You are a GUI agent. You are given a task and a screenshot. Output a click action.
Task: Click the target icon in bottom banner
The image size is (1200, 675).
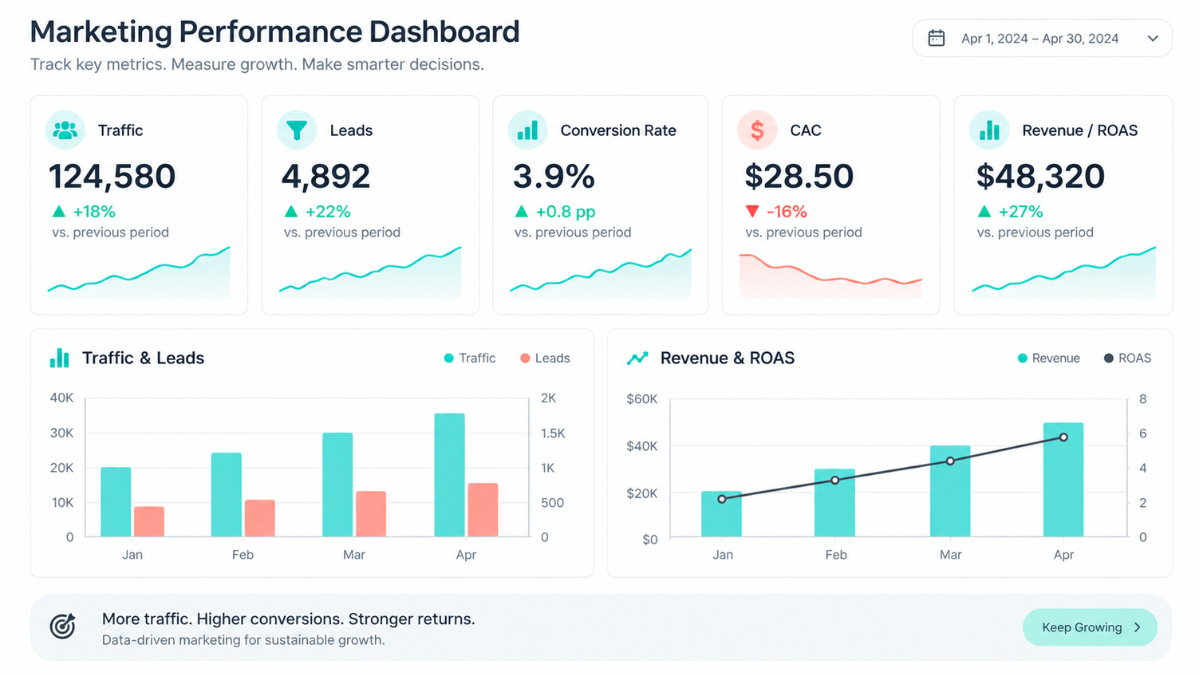62,627
